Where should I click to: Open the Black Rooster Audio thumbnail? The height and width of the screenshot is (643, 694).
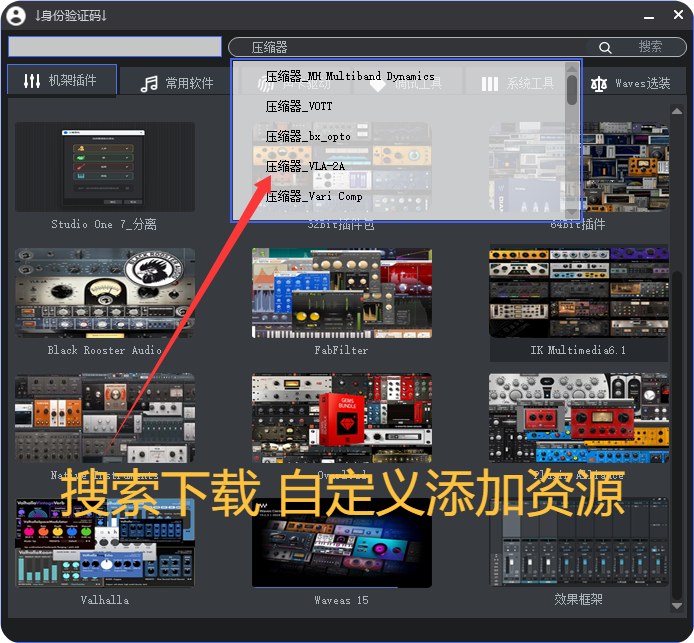pyautogui.click(x=105, y=293)
